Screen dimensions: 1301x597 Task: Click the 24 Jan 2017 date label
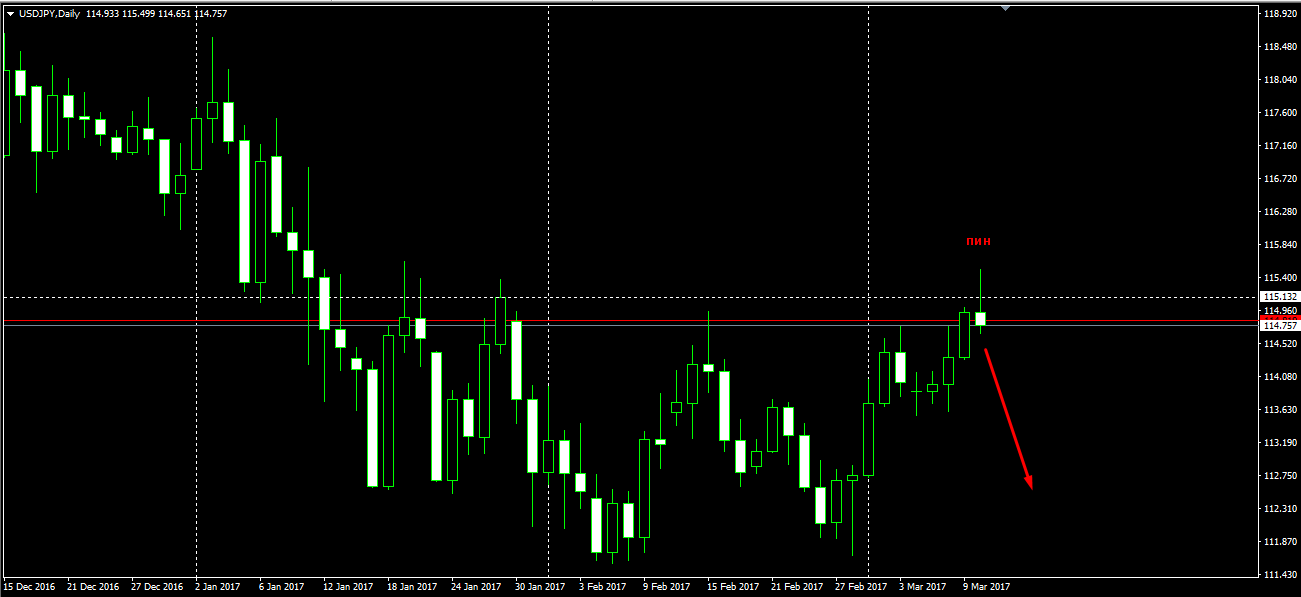click(476, 587)
